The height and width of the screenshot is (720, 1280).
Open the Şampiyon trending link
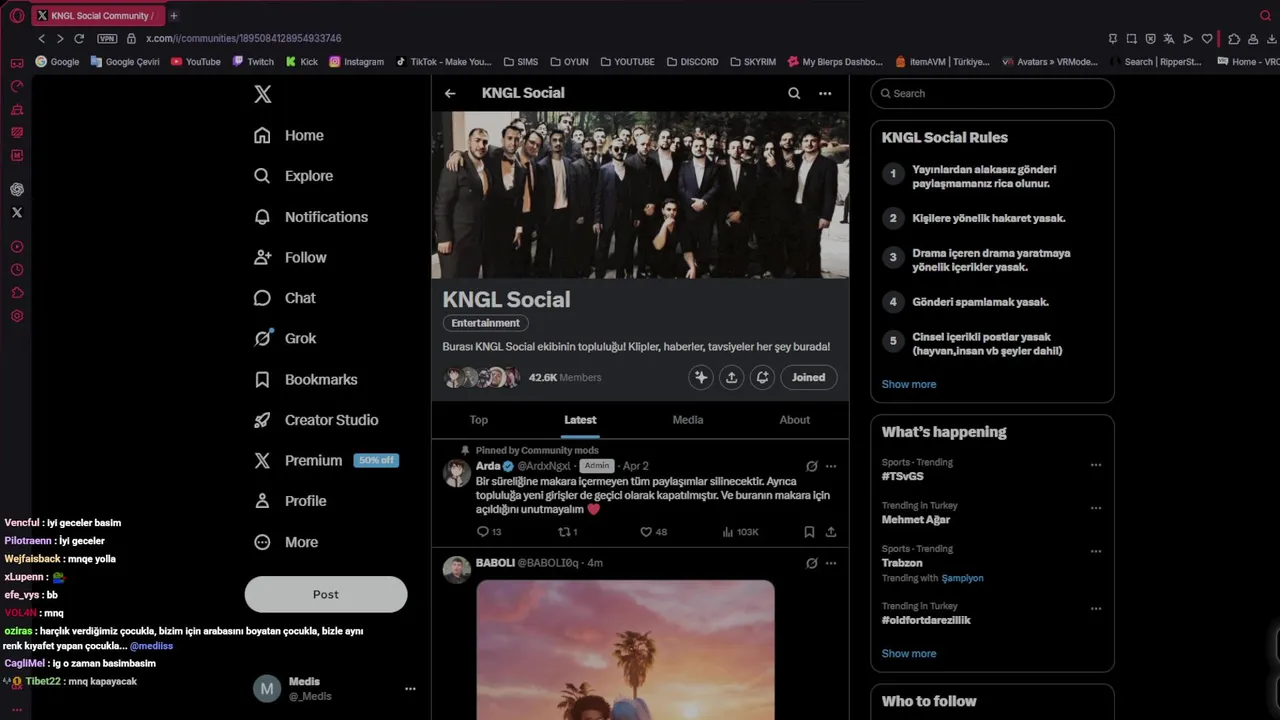pos(963,578)
